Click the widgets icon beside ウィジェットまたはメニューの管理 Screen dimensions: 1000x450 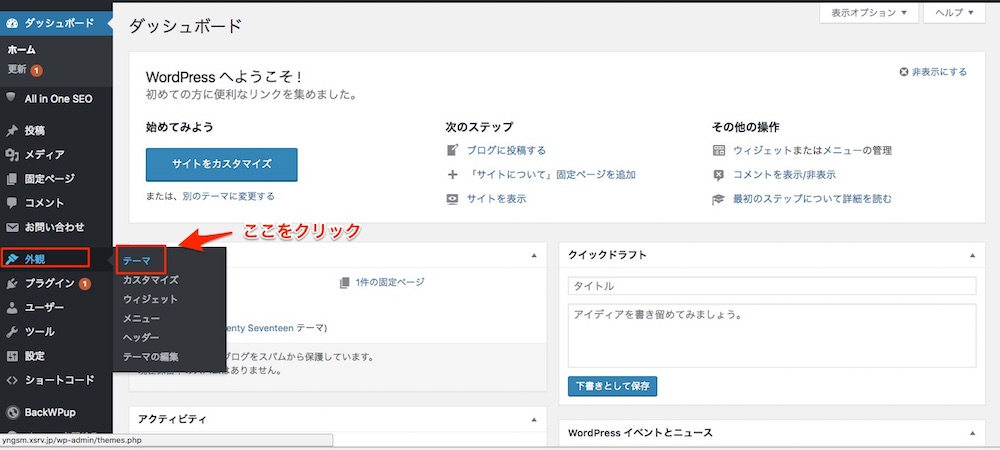[719, 150]
